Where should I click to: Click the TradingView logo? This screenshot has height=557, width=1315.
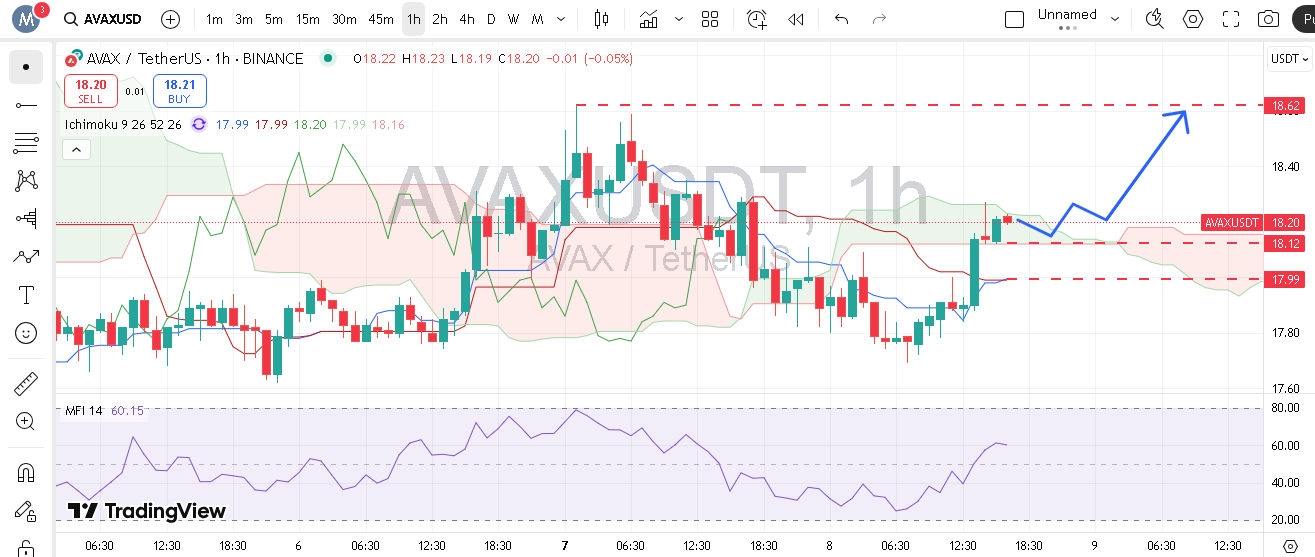point(147,511)
